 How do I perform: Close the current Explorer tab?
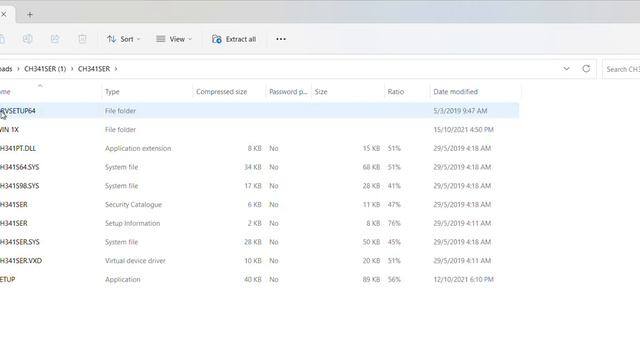(4, 14)
